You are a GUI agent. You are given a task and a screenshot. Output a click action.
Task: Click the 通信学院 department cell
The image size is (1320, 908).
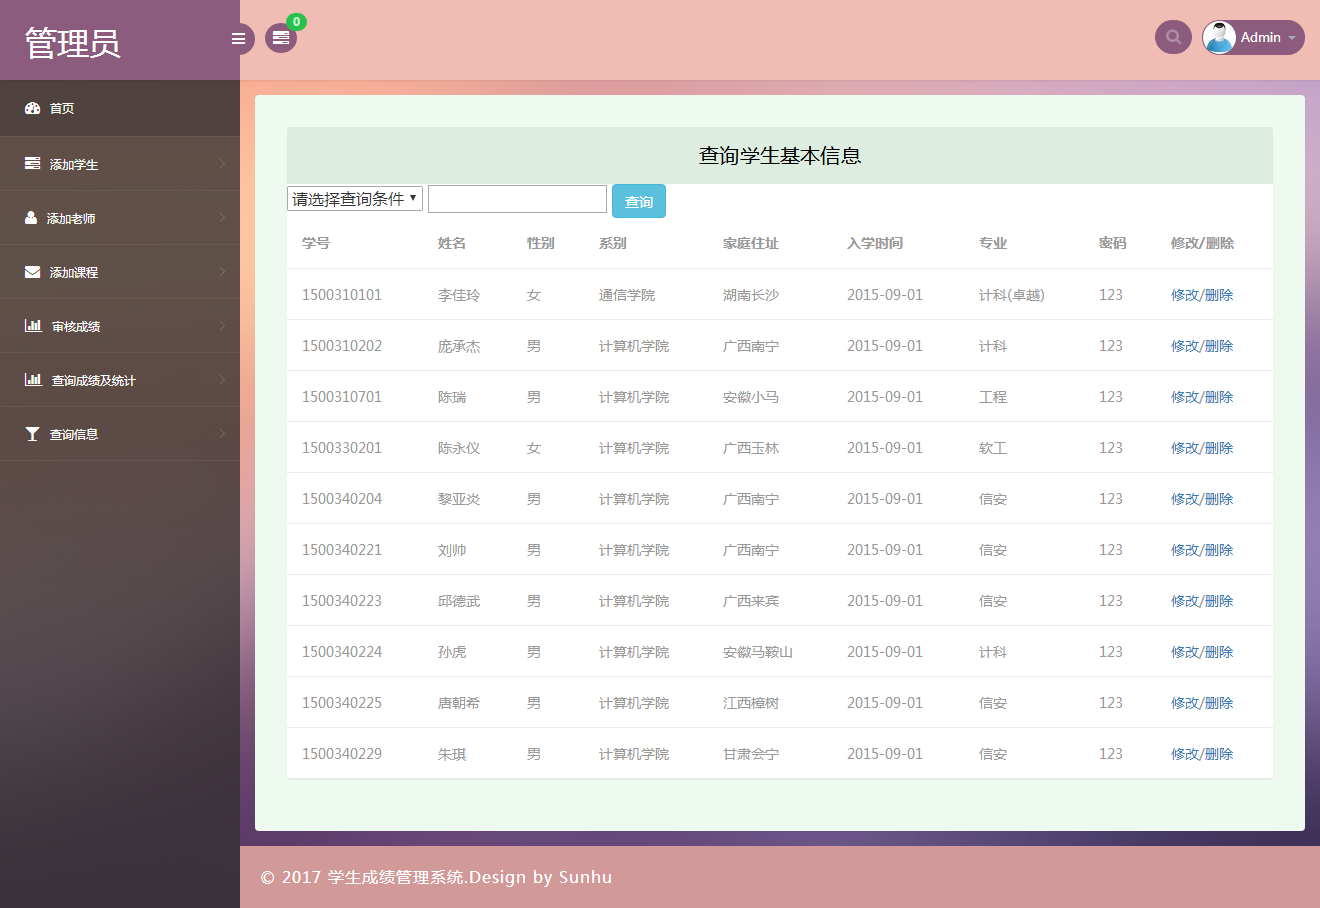point(627,295)
